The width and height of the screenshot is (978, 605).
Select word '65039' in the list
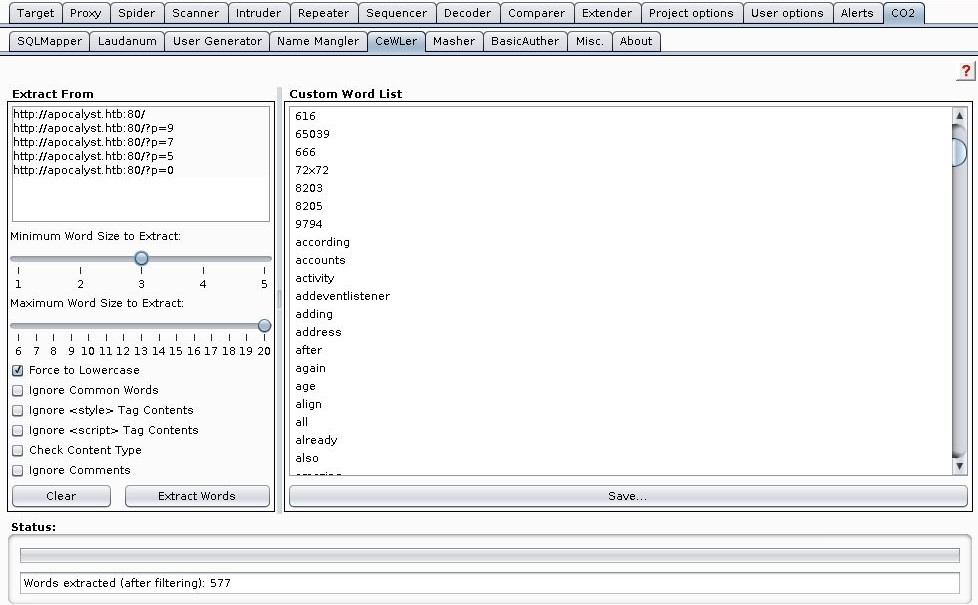tap(312, 134)
